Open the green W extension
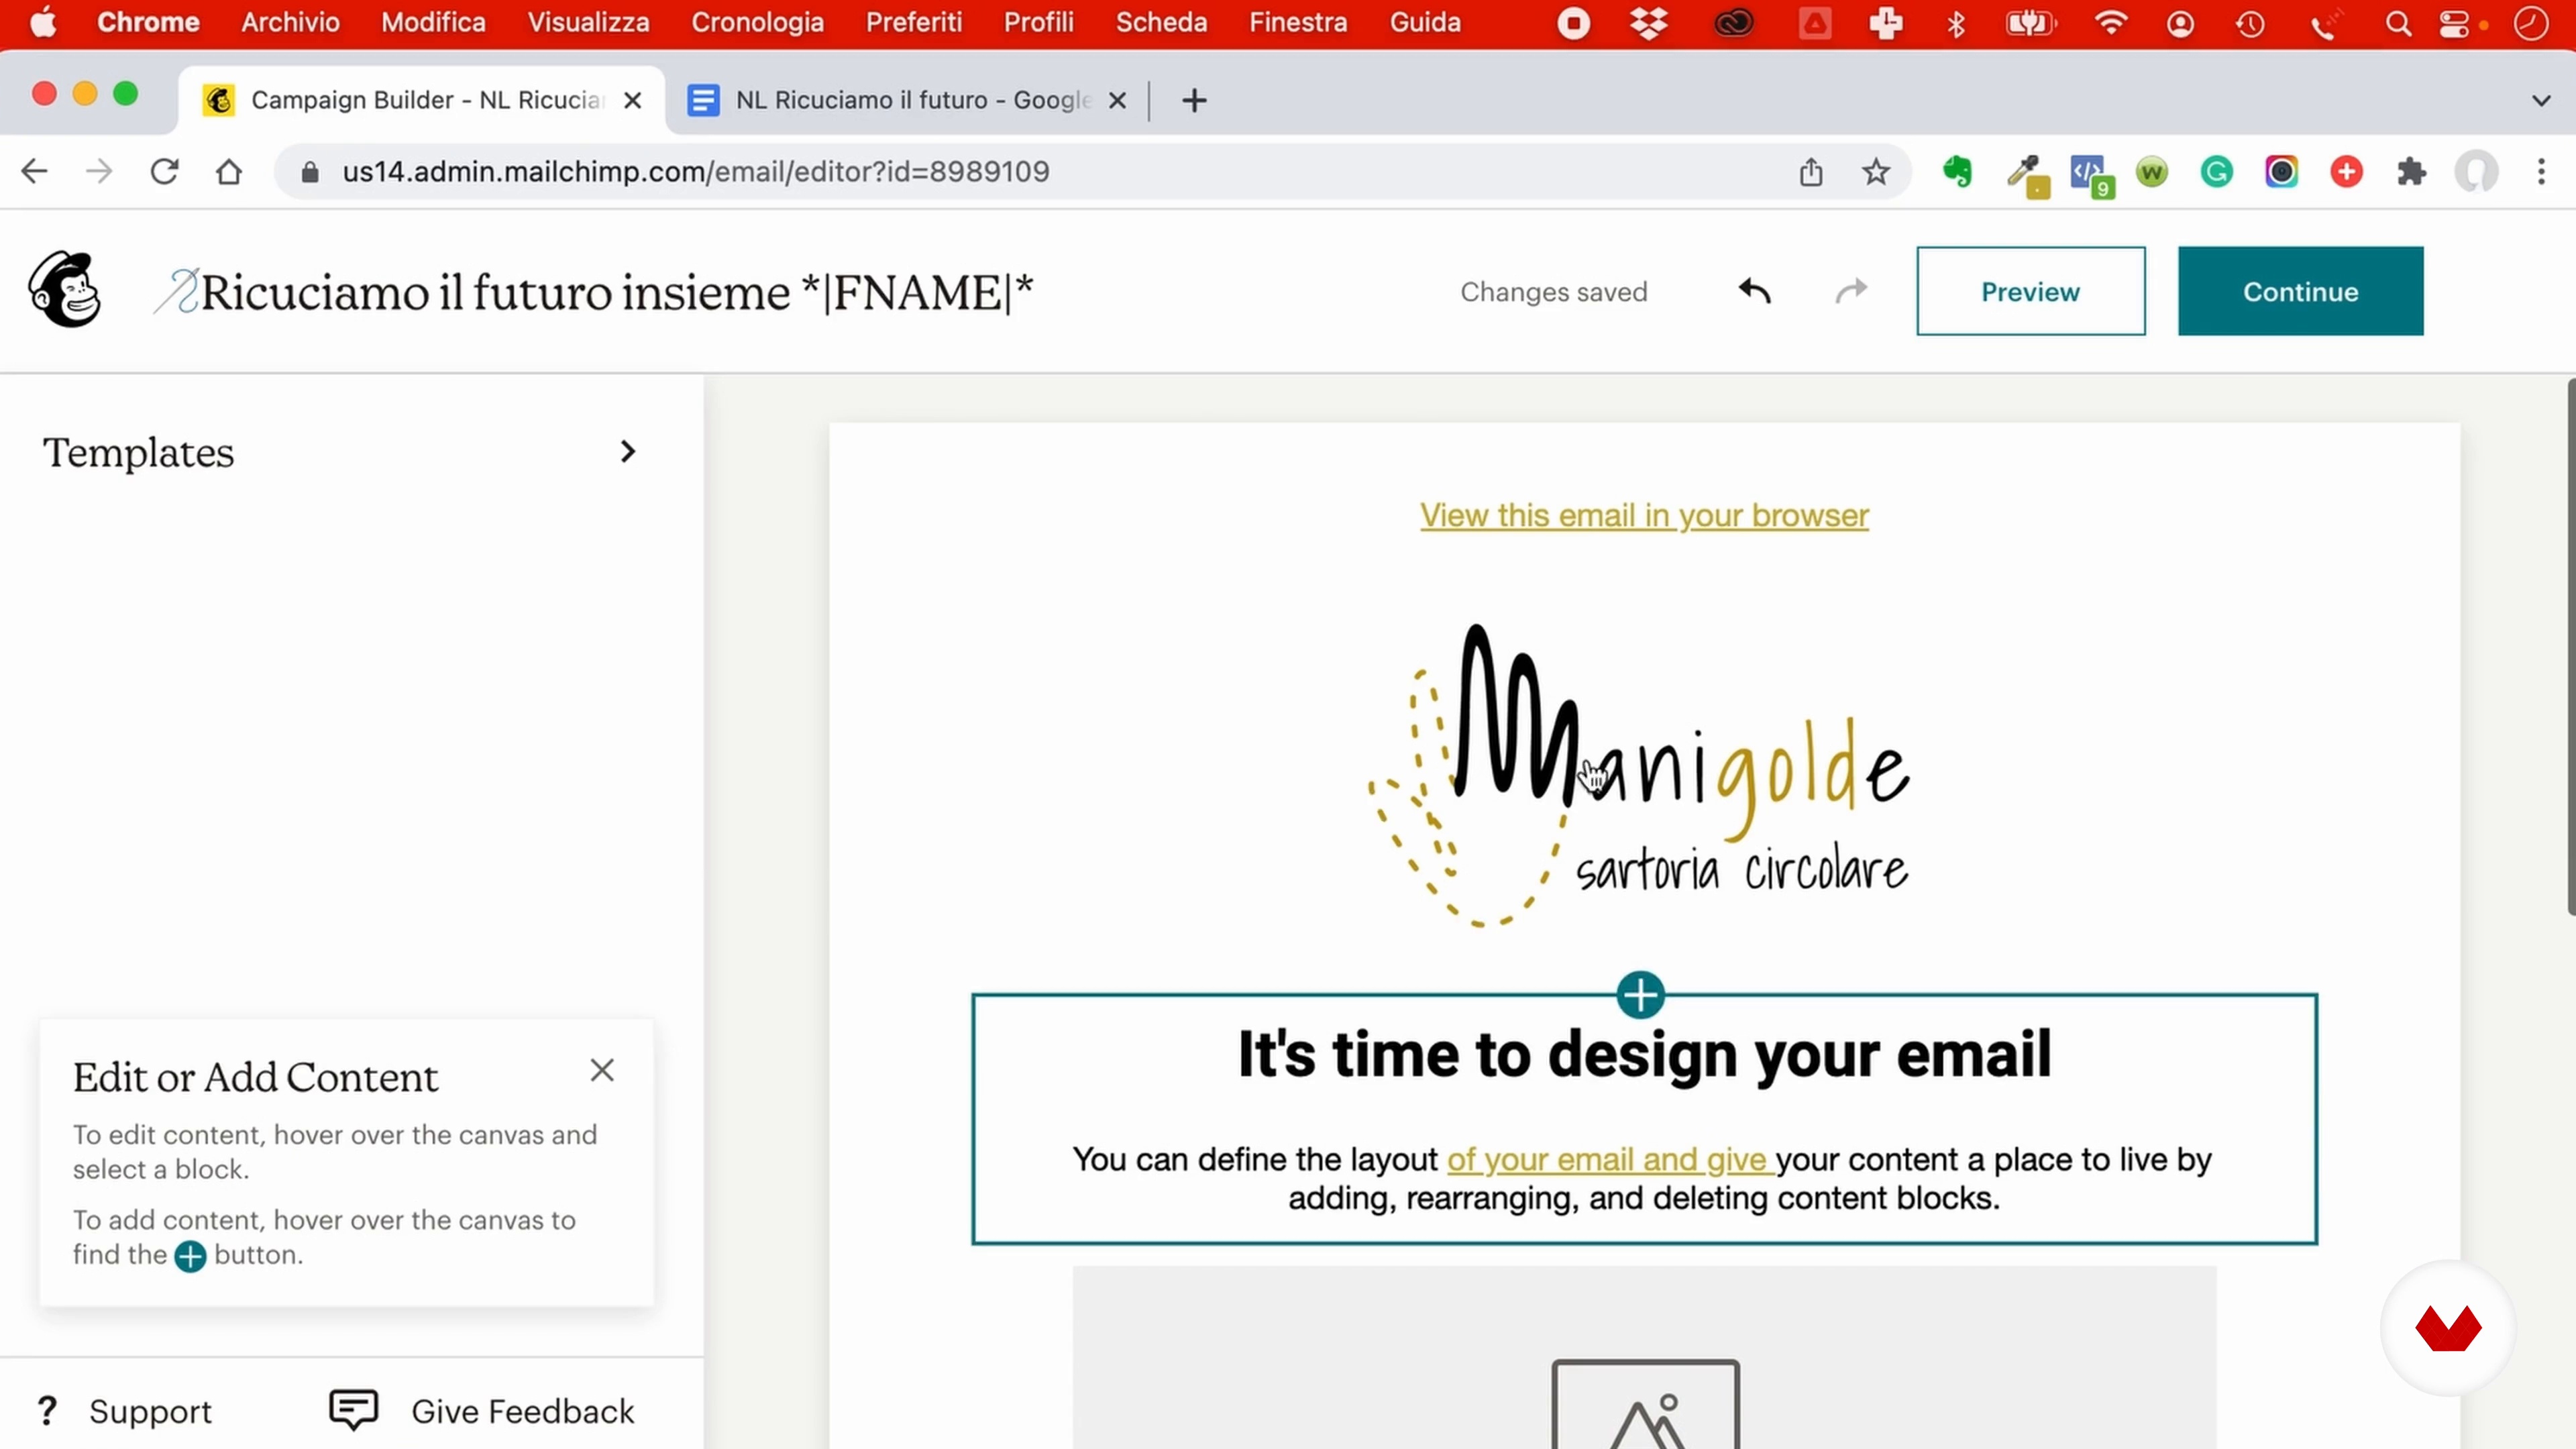2576x1449 pixels. (x=2151, y=172)
